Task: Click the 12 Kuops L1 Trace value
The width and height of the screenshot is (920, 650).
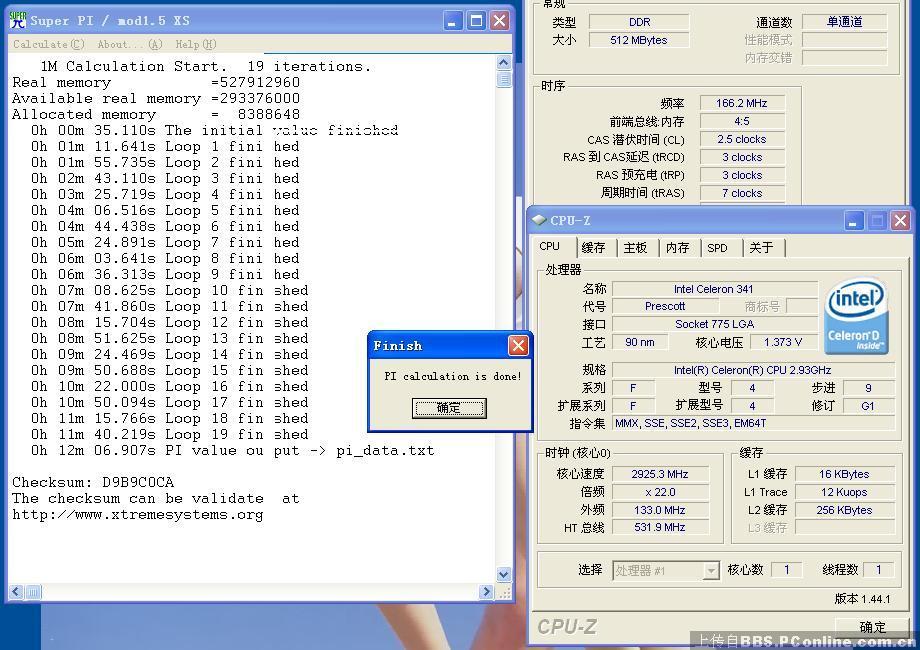Action: pos(844,492)
